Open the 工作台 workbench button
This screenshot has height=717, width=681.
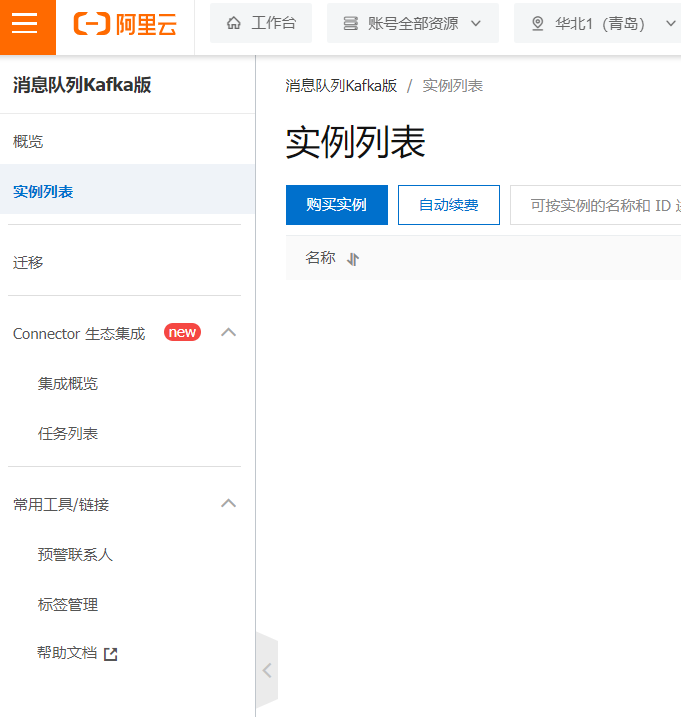(x=261, y=23)
